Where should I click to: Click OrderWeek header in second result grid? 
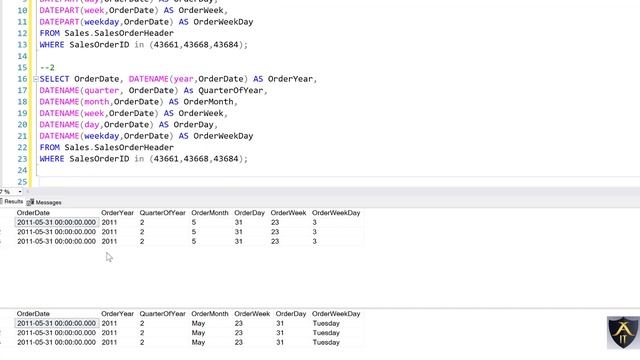coord(252,314)
